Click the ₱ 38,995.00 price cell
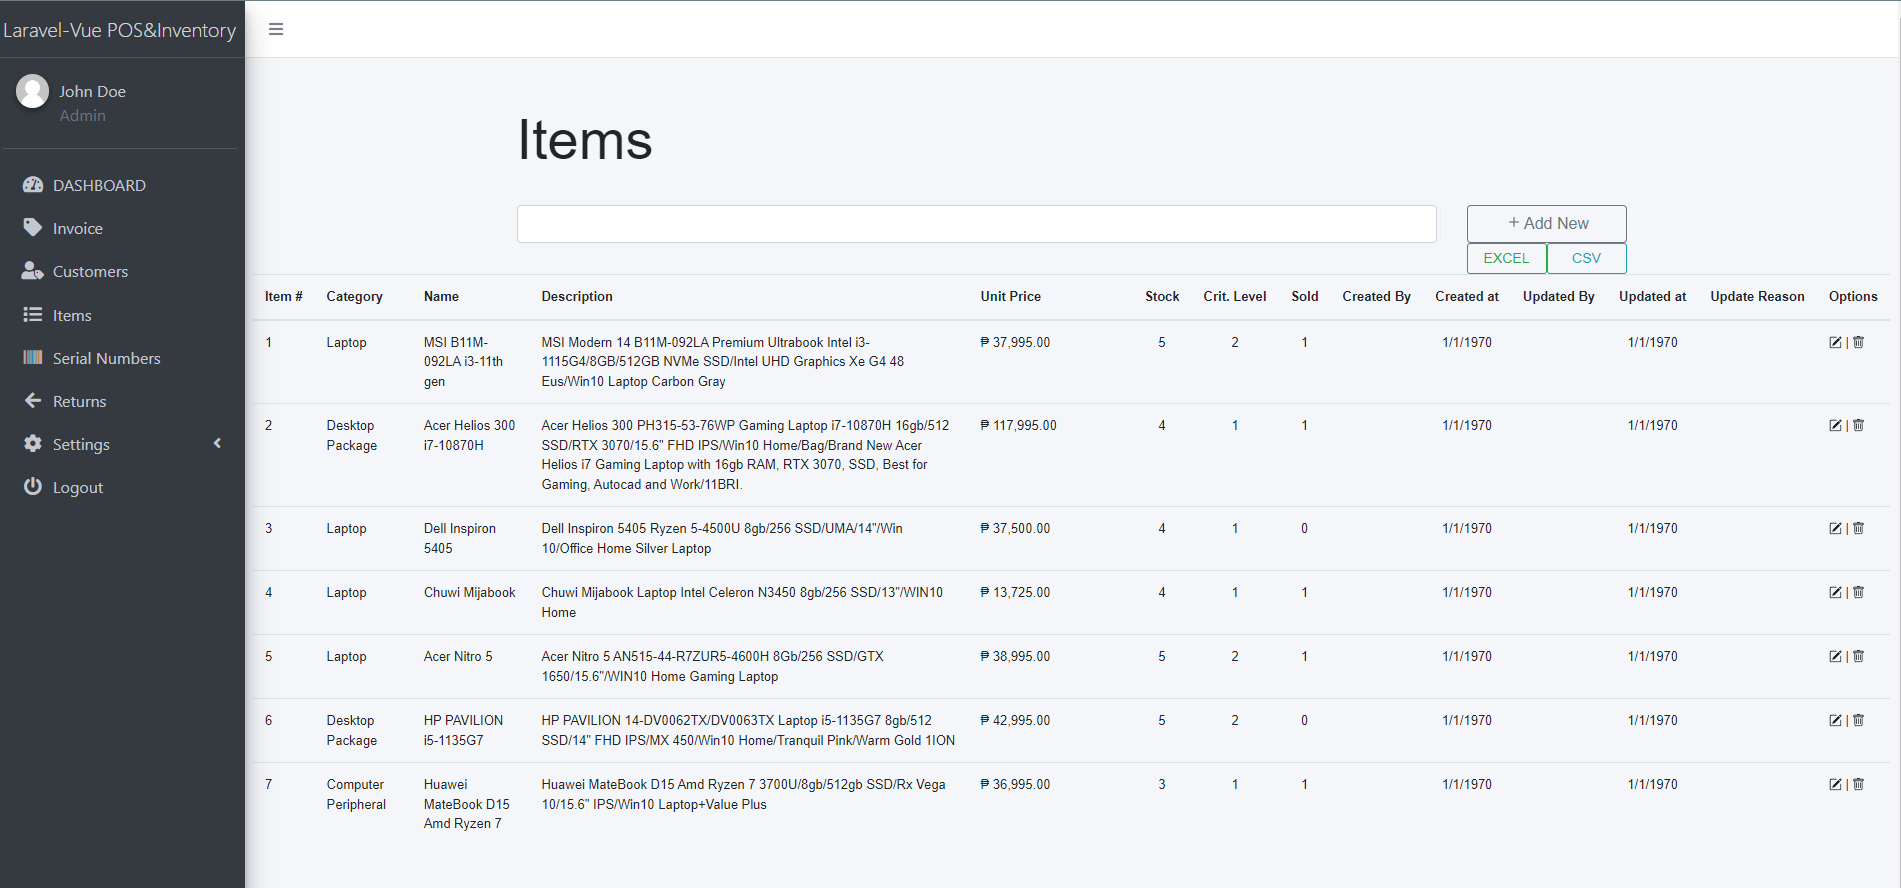This screenshot has width=1901, height=888. pyautogui.click(x=1015, y=656)
